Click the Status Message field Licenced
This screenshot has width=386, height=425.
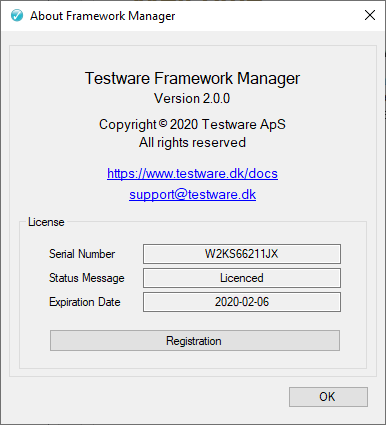click(242, 278)
